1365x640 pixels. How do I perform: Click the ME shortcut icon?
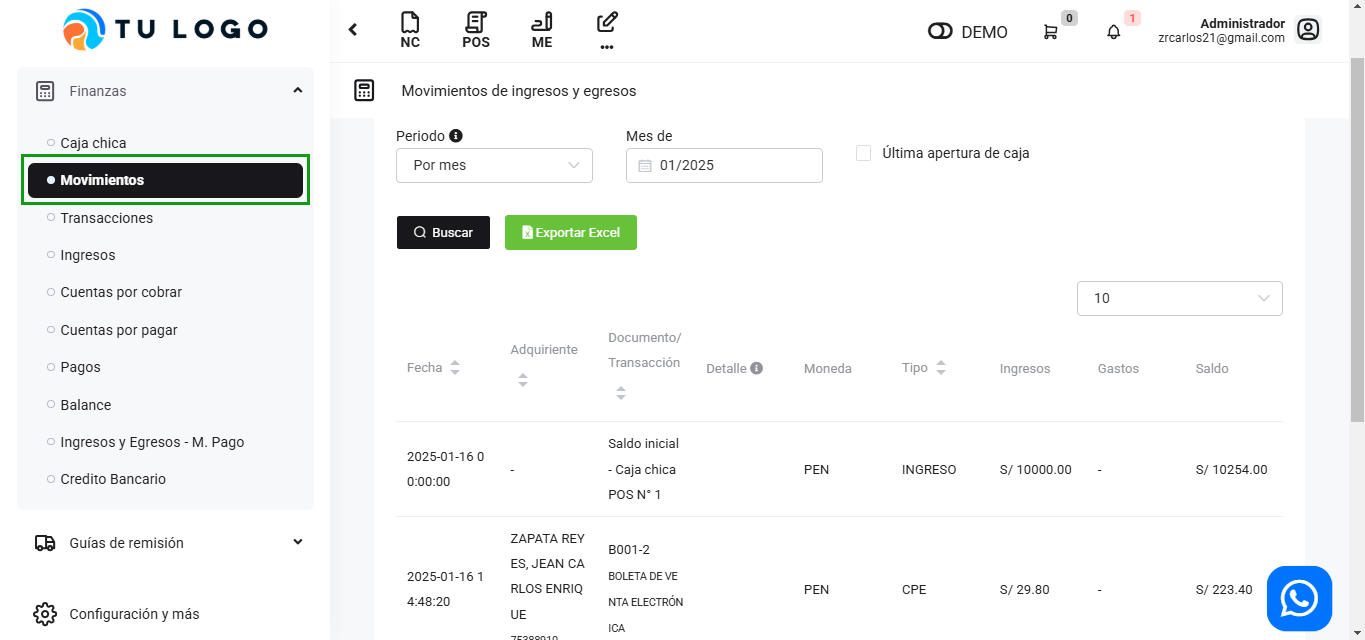click(x=542, y=29)
